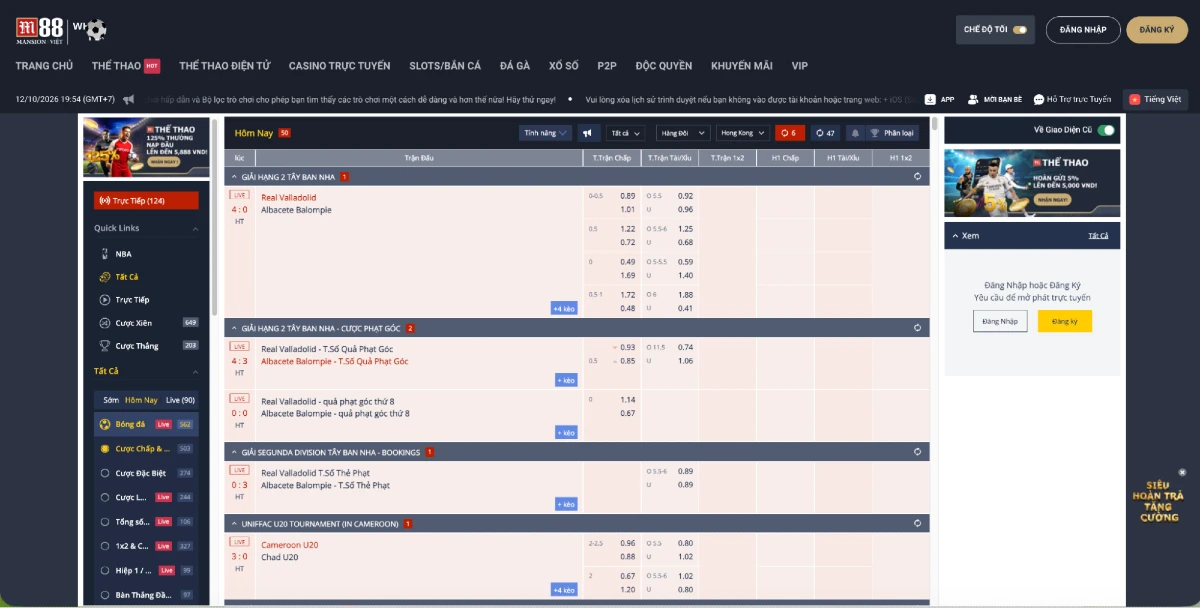Open the Hàng Đôi dropdown
This screenshot has width=1200, height=608.
(x=683, y=133)
